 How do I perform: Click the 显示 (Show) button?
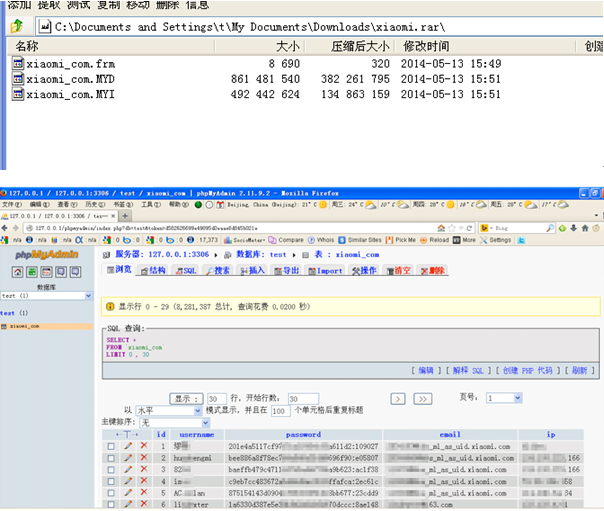click(x=186, y=398)
